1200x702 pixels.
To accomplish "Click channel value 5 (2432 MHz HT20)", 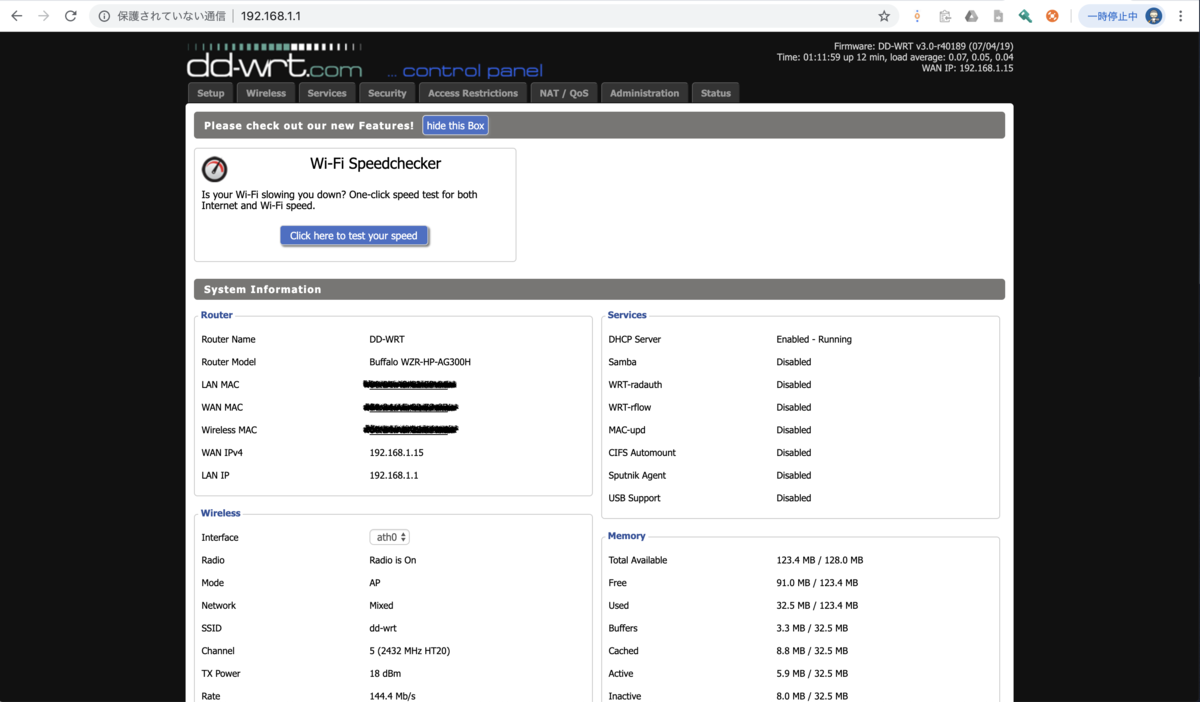I will coord(410,651).
